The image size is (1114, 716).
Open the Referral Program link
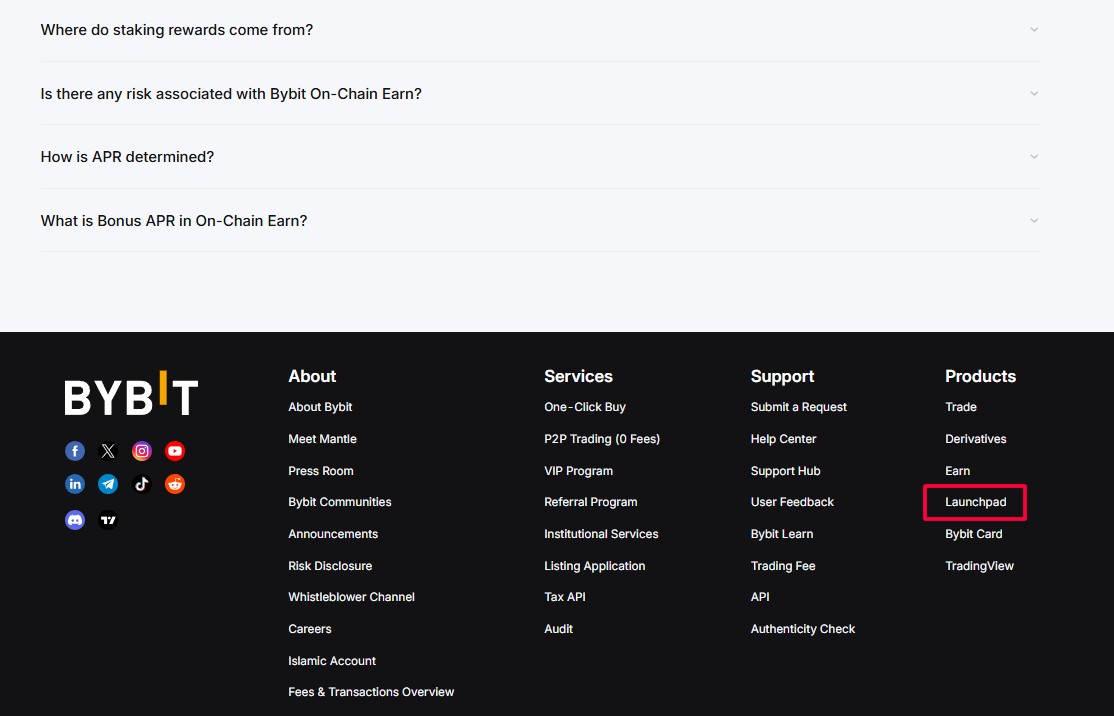coord(590,502)
